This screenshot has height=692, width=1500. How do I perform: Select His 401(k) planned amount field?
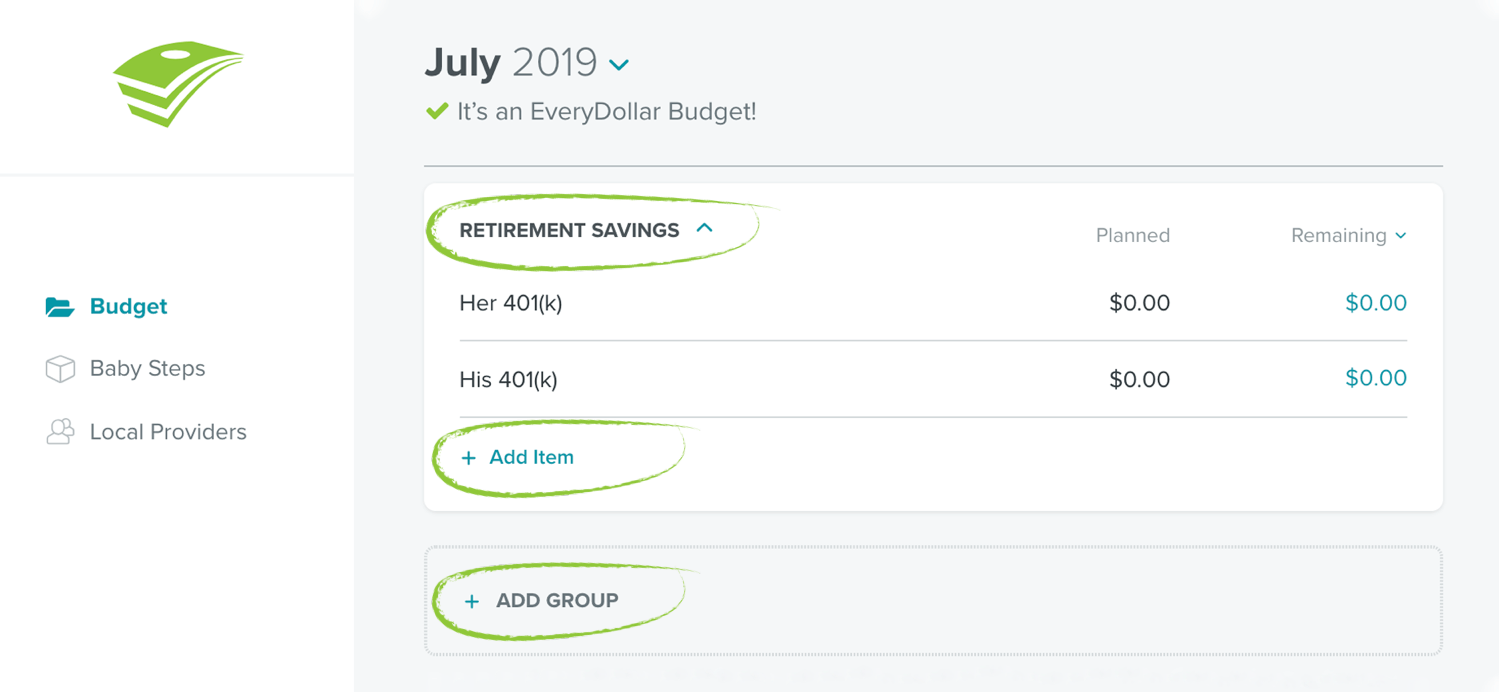pos(1139,379)
